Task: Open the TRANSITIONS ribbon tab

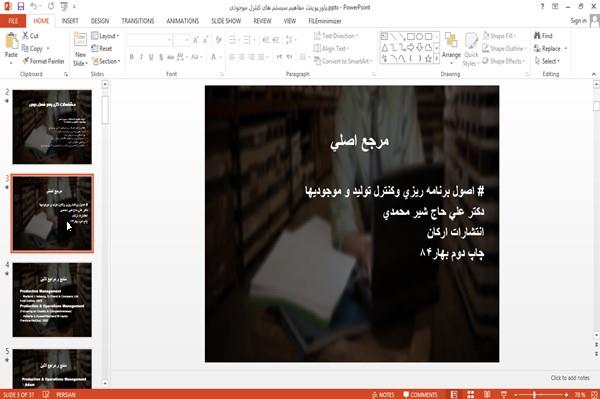Action: coord(138,21)
